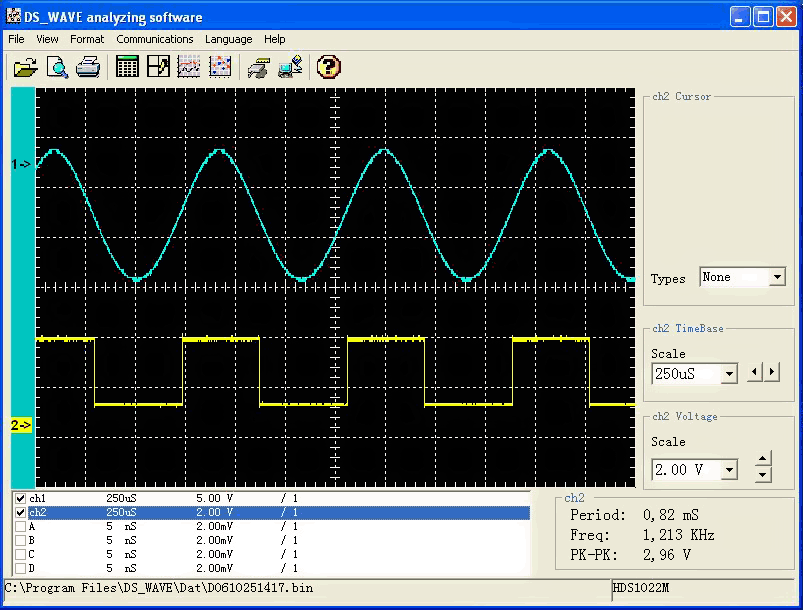Screen dimensions: 803x610
Task: Uncheck the ch1 channel checkbox
Action: tap(20, 498)
